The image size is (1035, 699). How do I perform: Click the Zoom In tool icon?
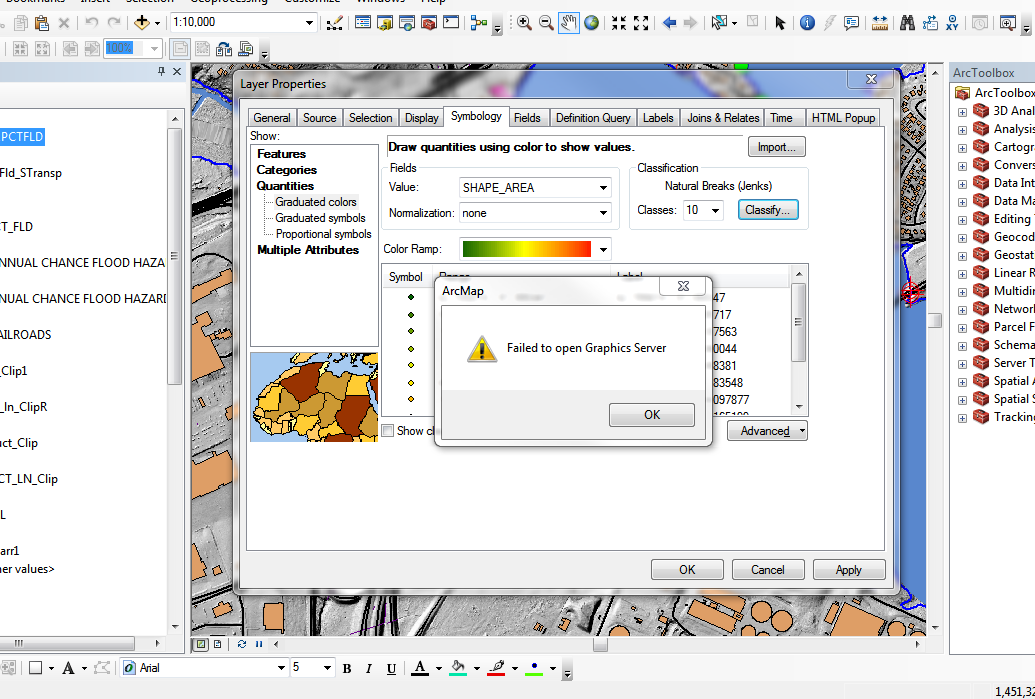point(524,23)
